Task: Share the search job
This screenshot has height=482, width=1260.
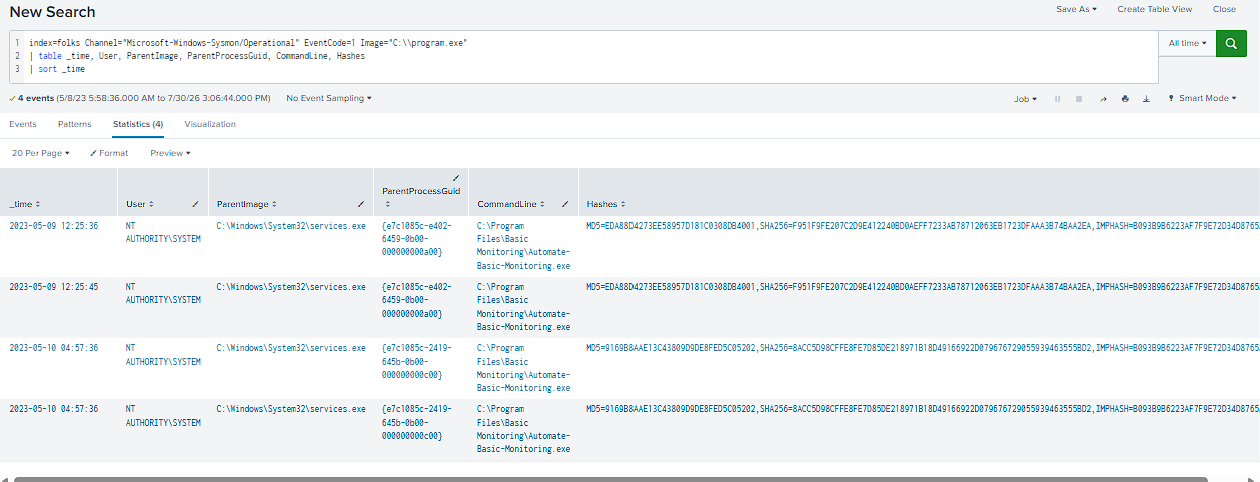Action: [1104, 99]
